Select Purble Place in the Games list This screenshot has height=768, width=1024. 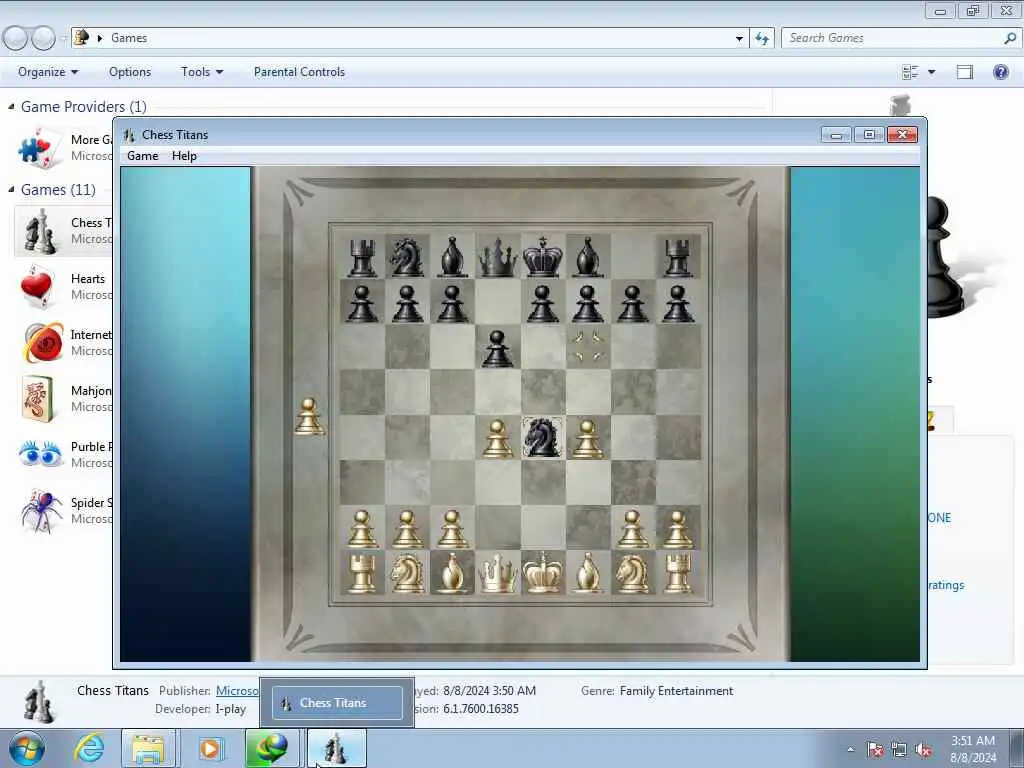64,455
